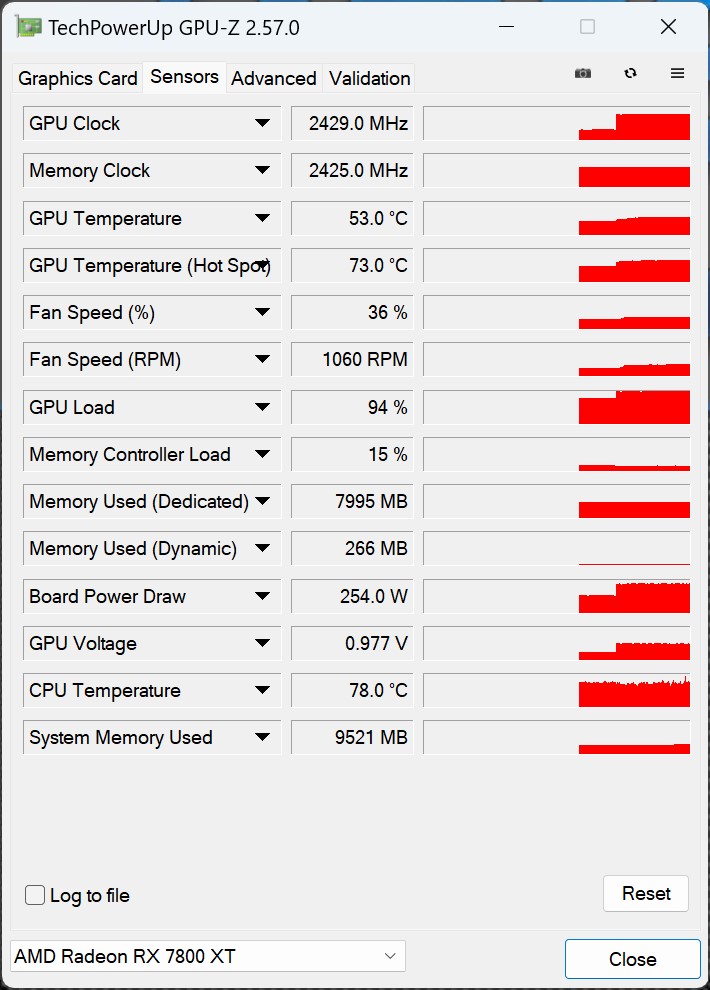The image size is (710, 990).
Task: Click the camera screenshot icon
Action: (x=582, y=73)
